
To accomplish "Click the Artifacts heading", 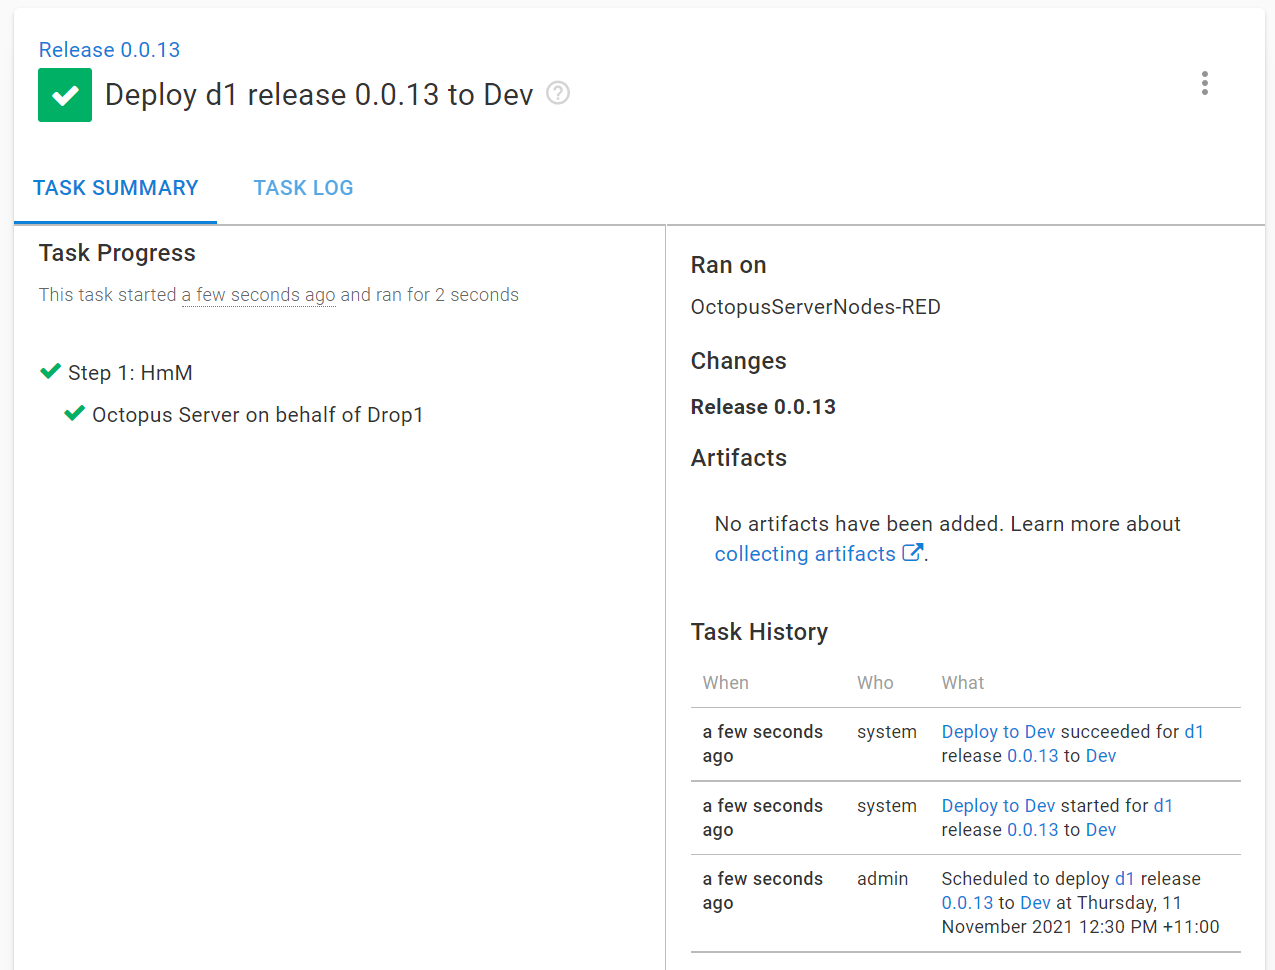I will tap(739, 458).
